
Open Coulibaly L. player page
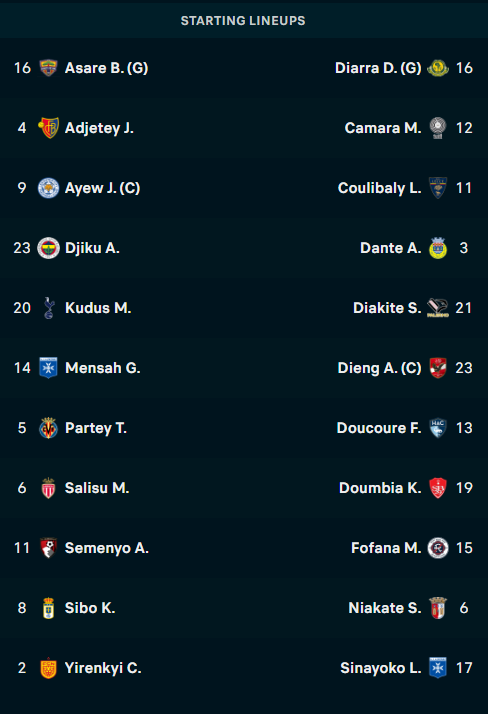coord(379,188)
